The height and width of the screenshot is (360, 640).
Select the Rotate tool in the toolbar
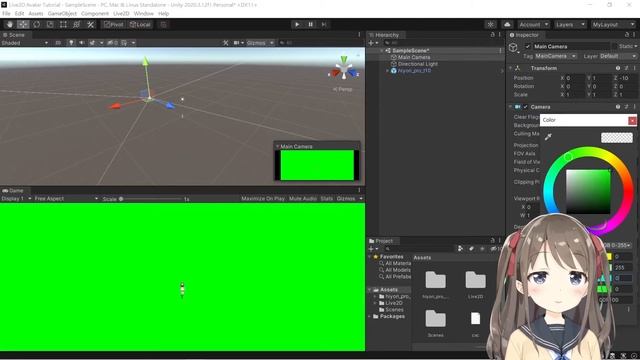pyautogui.click(x=36, y=24)
